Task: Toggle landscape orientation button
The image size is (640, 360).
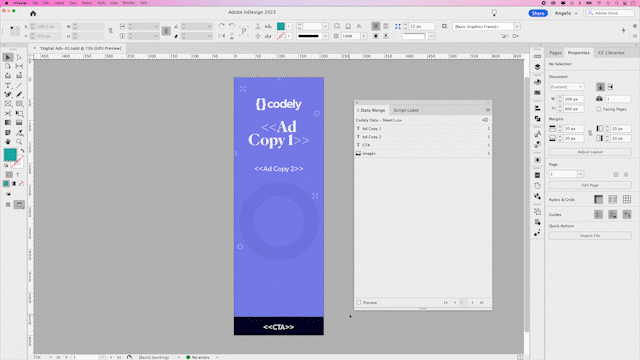Action: pos(610,87)
